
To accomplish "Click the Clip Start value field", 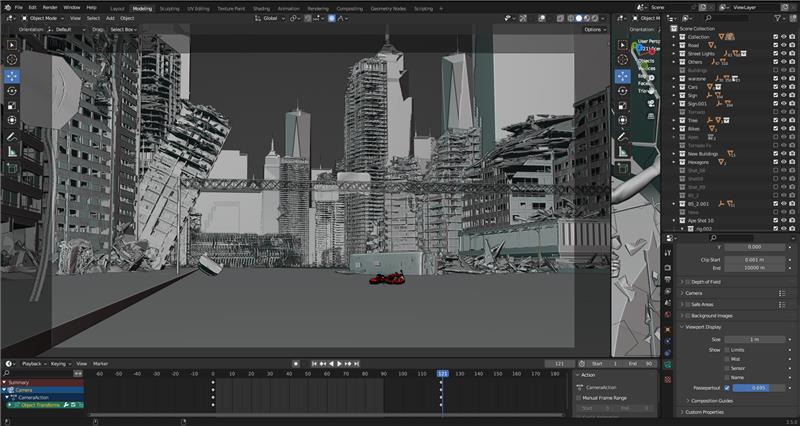I will (x=755, y=260).
